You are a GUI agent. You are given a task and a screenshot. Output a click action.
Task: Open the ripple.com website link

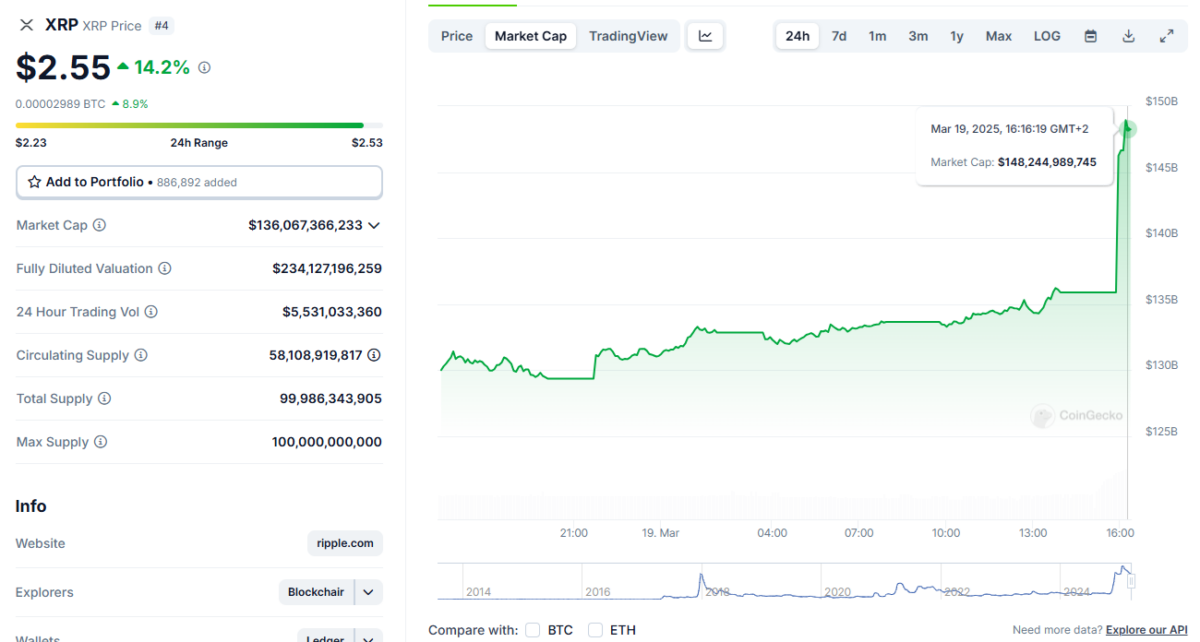pos(345,544)
